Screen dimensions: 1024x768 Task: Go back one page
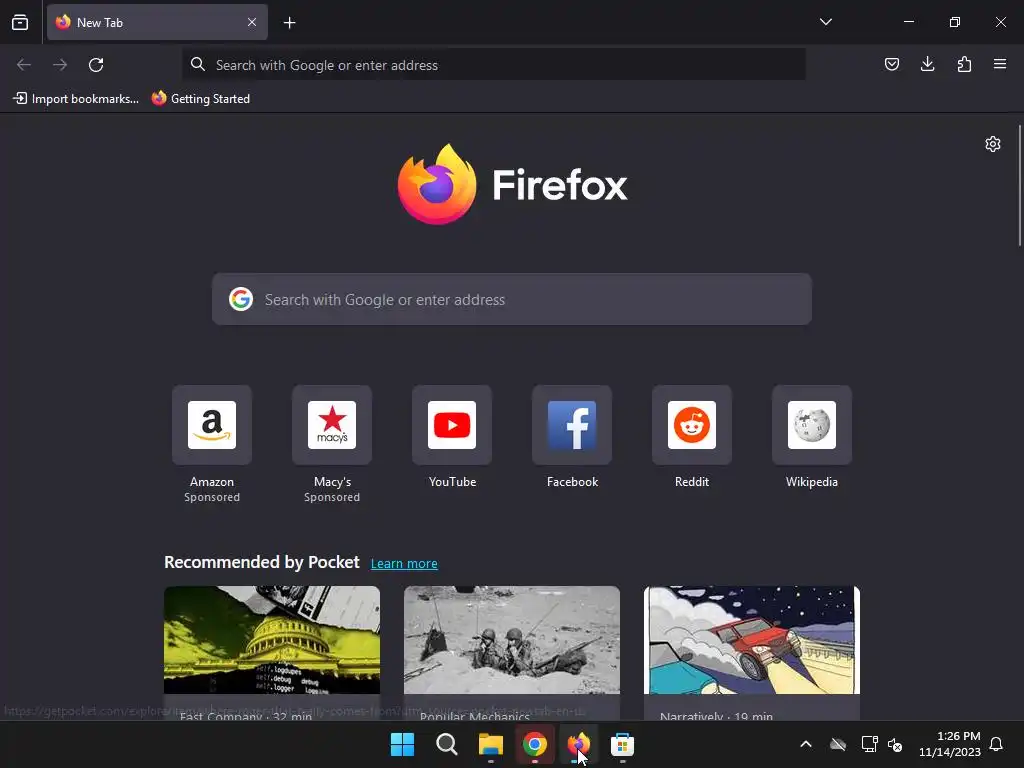(x=24, y=65)
